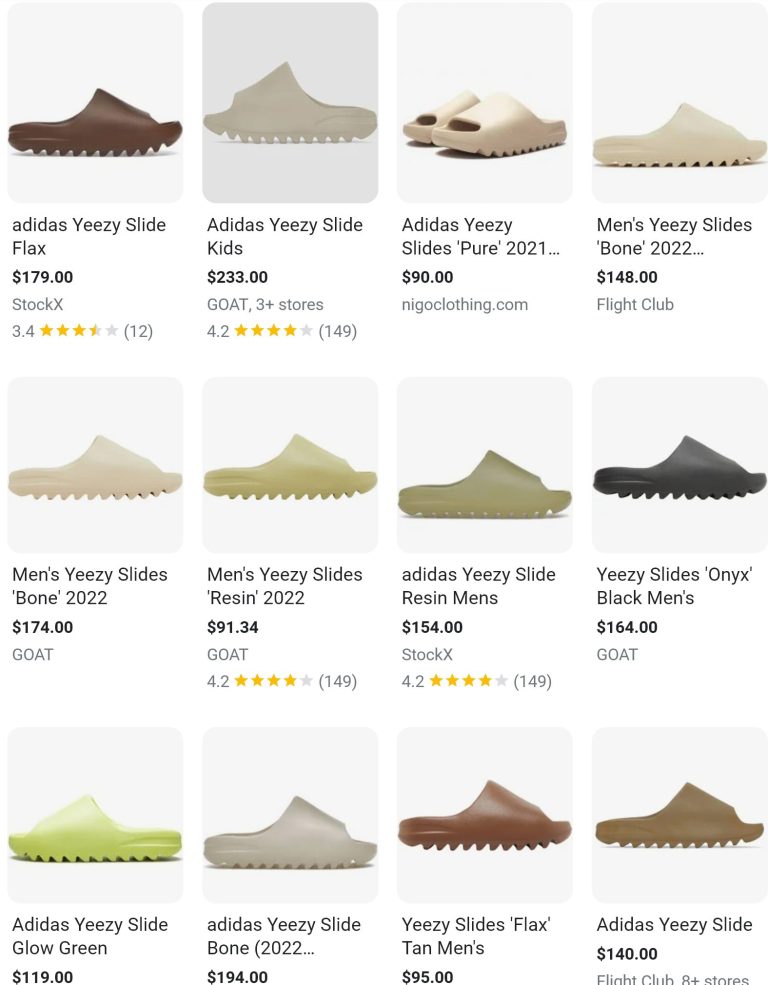Click the Adidas Yeezy Slide Kids title
Viewport: 768px width, 985px height.
[x=283, y=236]
